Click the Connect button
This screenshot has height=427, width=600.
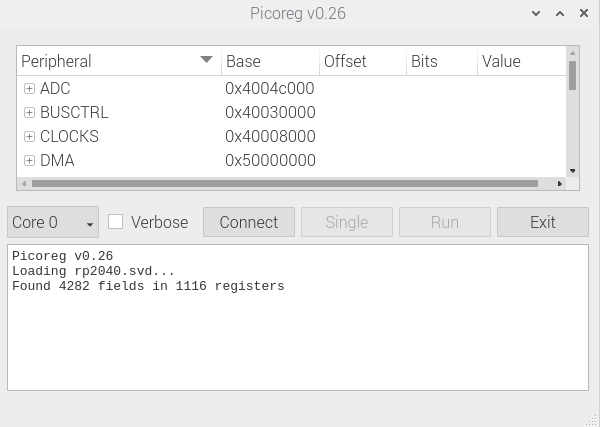[x=248, y=222]
